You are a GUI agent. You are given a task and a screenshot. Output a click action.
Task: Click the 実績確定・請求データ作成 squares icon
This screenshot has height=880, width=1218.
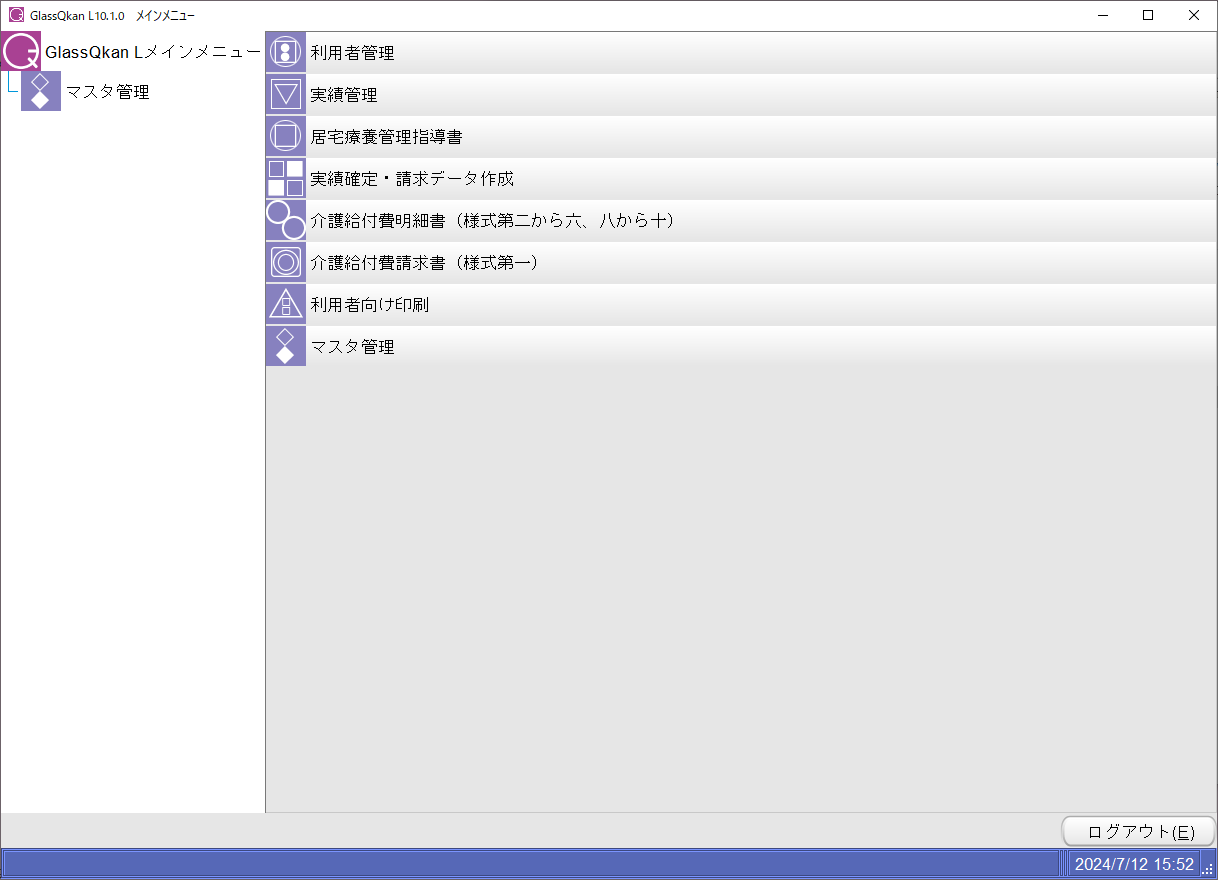click(x=285, y=178)
